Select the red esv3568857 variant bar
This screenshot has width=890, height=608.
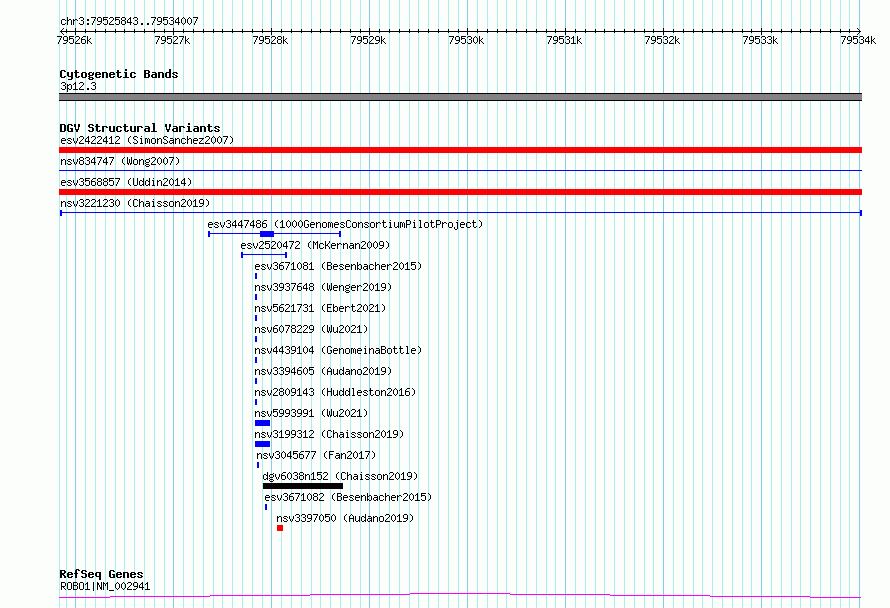(460, 192)
